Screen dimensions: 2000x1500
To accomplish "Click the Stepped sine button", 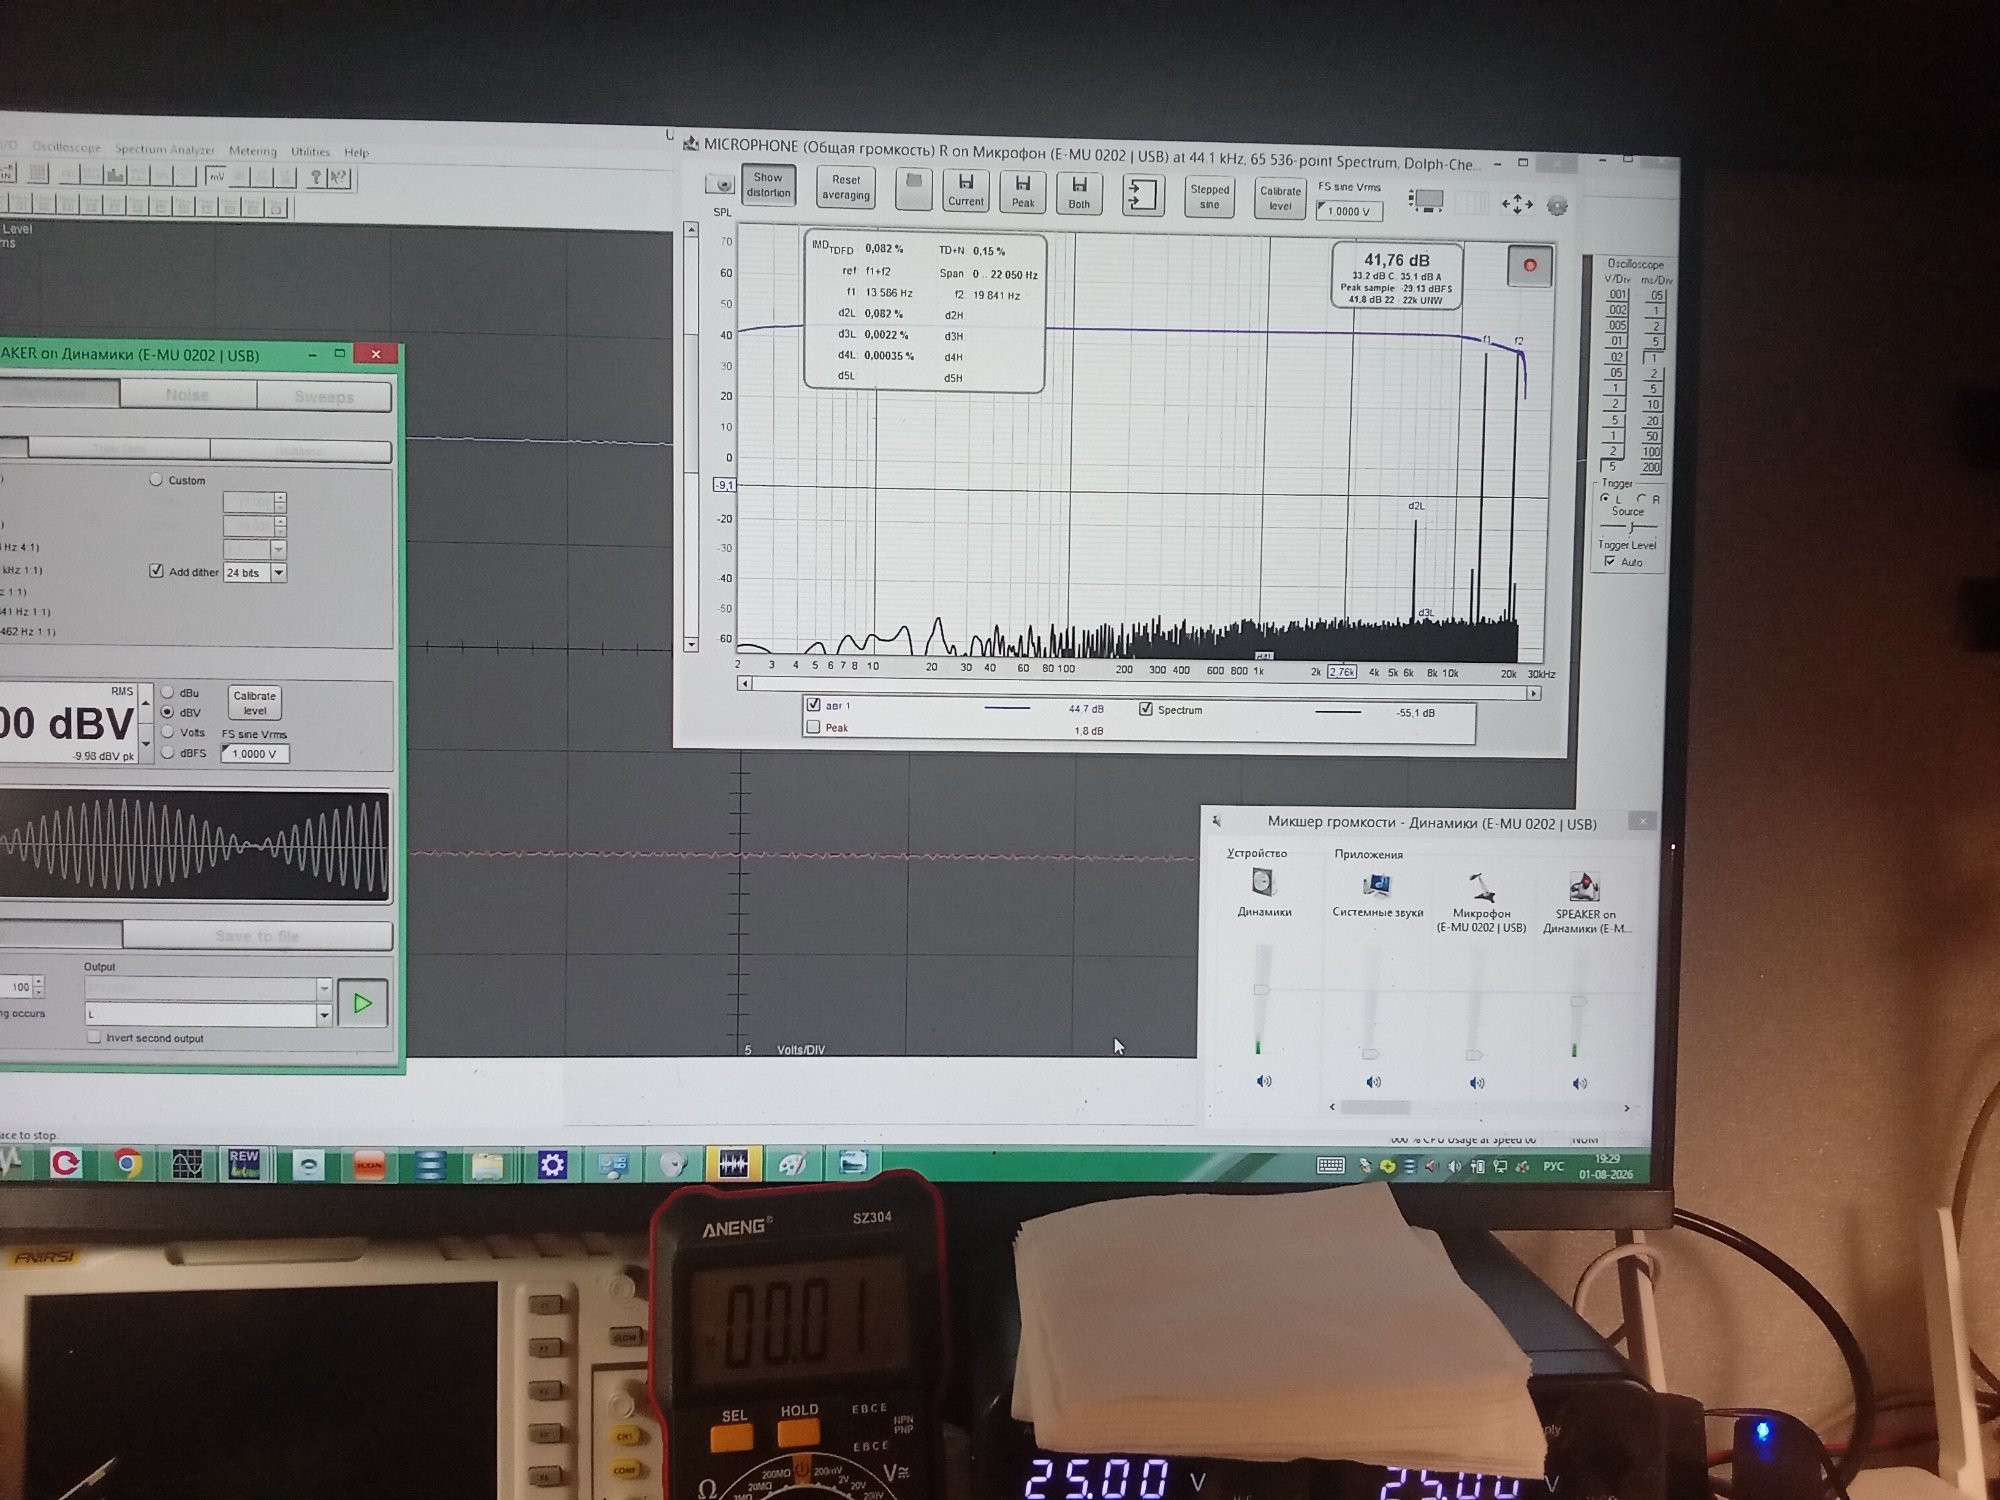I will 1209,197.
